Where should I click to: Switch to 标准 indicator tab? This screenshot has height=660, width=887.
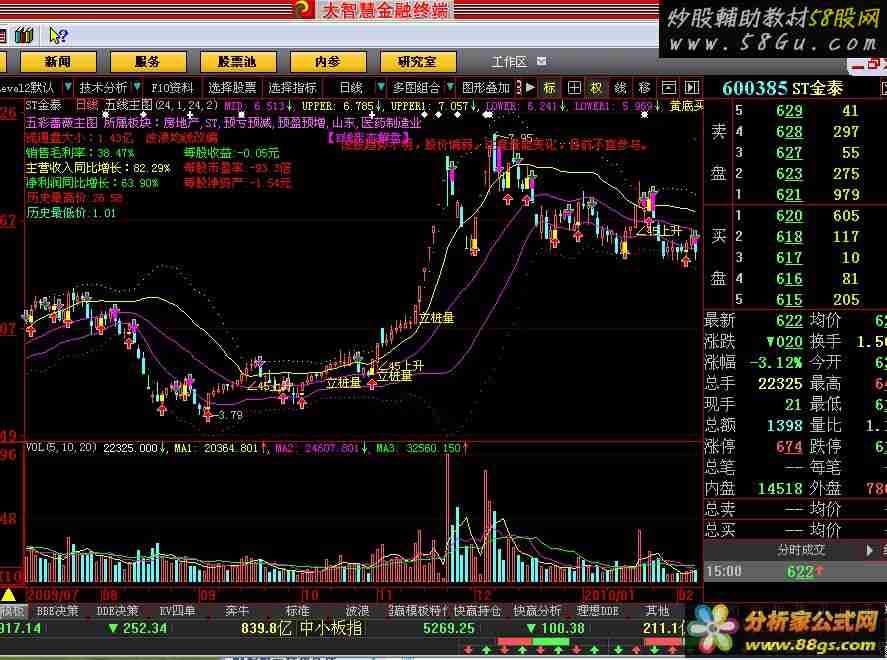click(298, 611)
